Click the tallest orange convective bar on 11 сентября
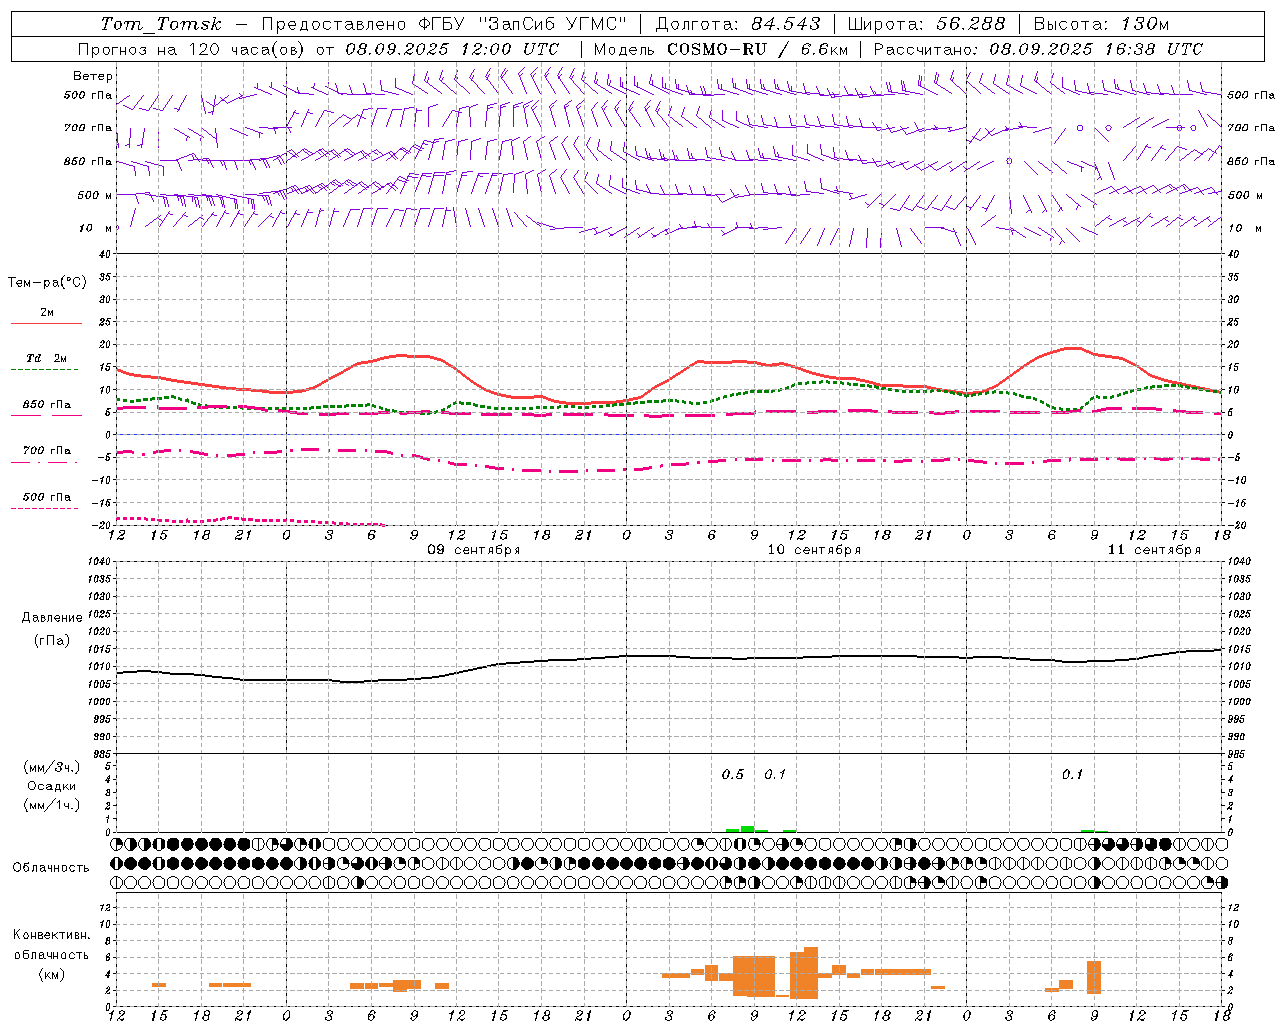Viewport: 1280px width, 1024px height. pyautogui.click(x=1094, y=977)
